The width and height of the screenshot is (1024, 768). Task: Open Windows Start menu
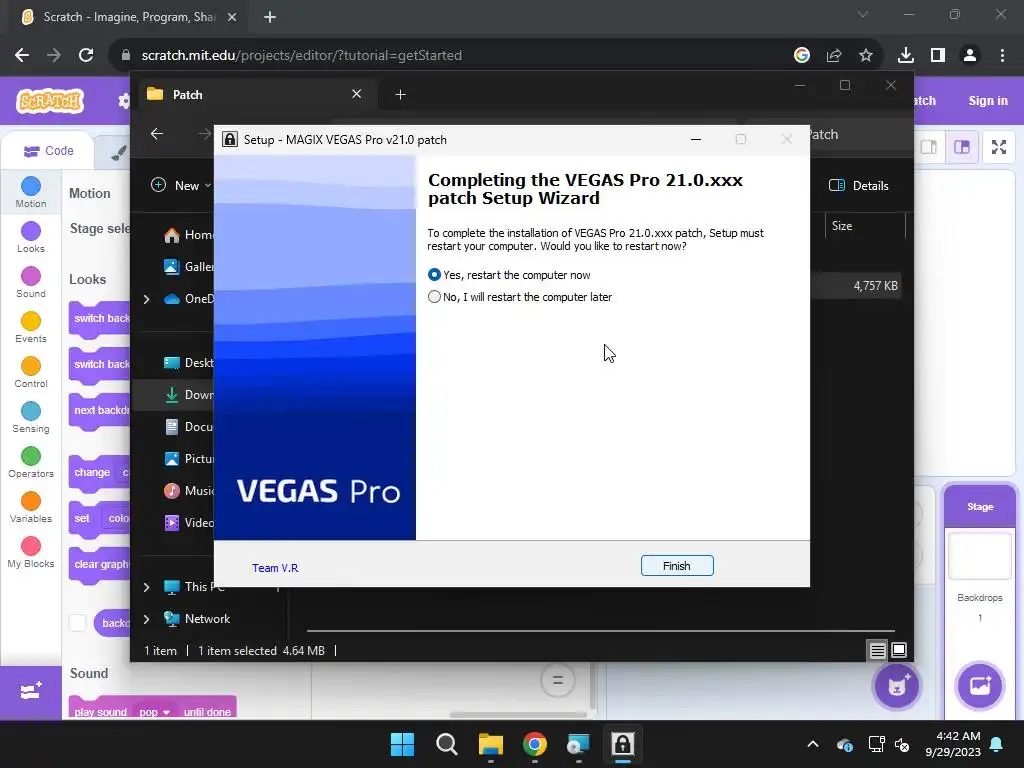(402, 744)
